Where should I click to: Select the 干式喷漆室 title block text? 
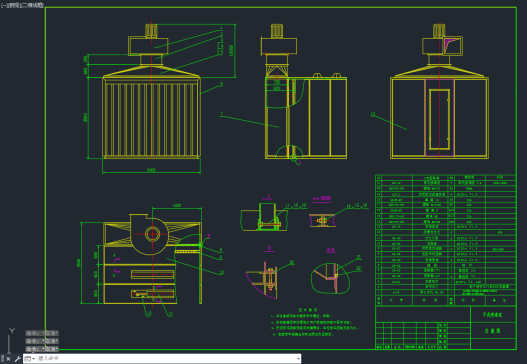(x=492, y=315)
